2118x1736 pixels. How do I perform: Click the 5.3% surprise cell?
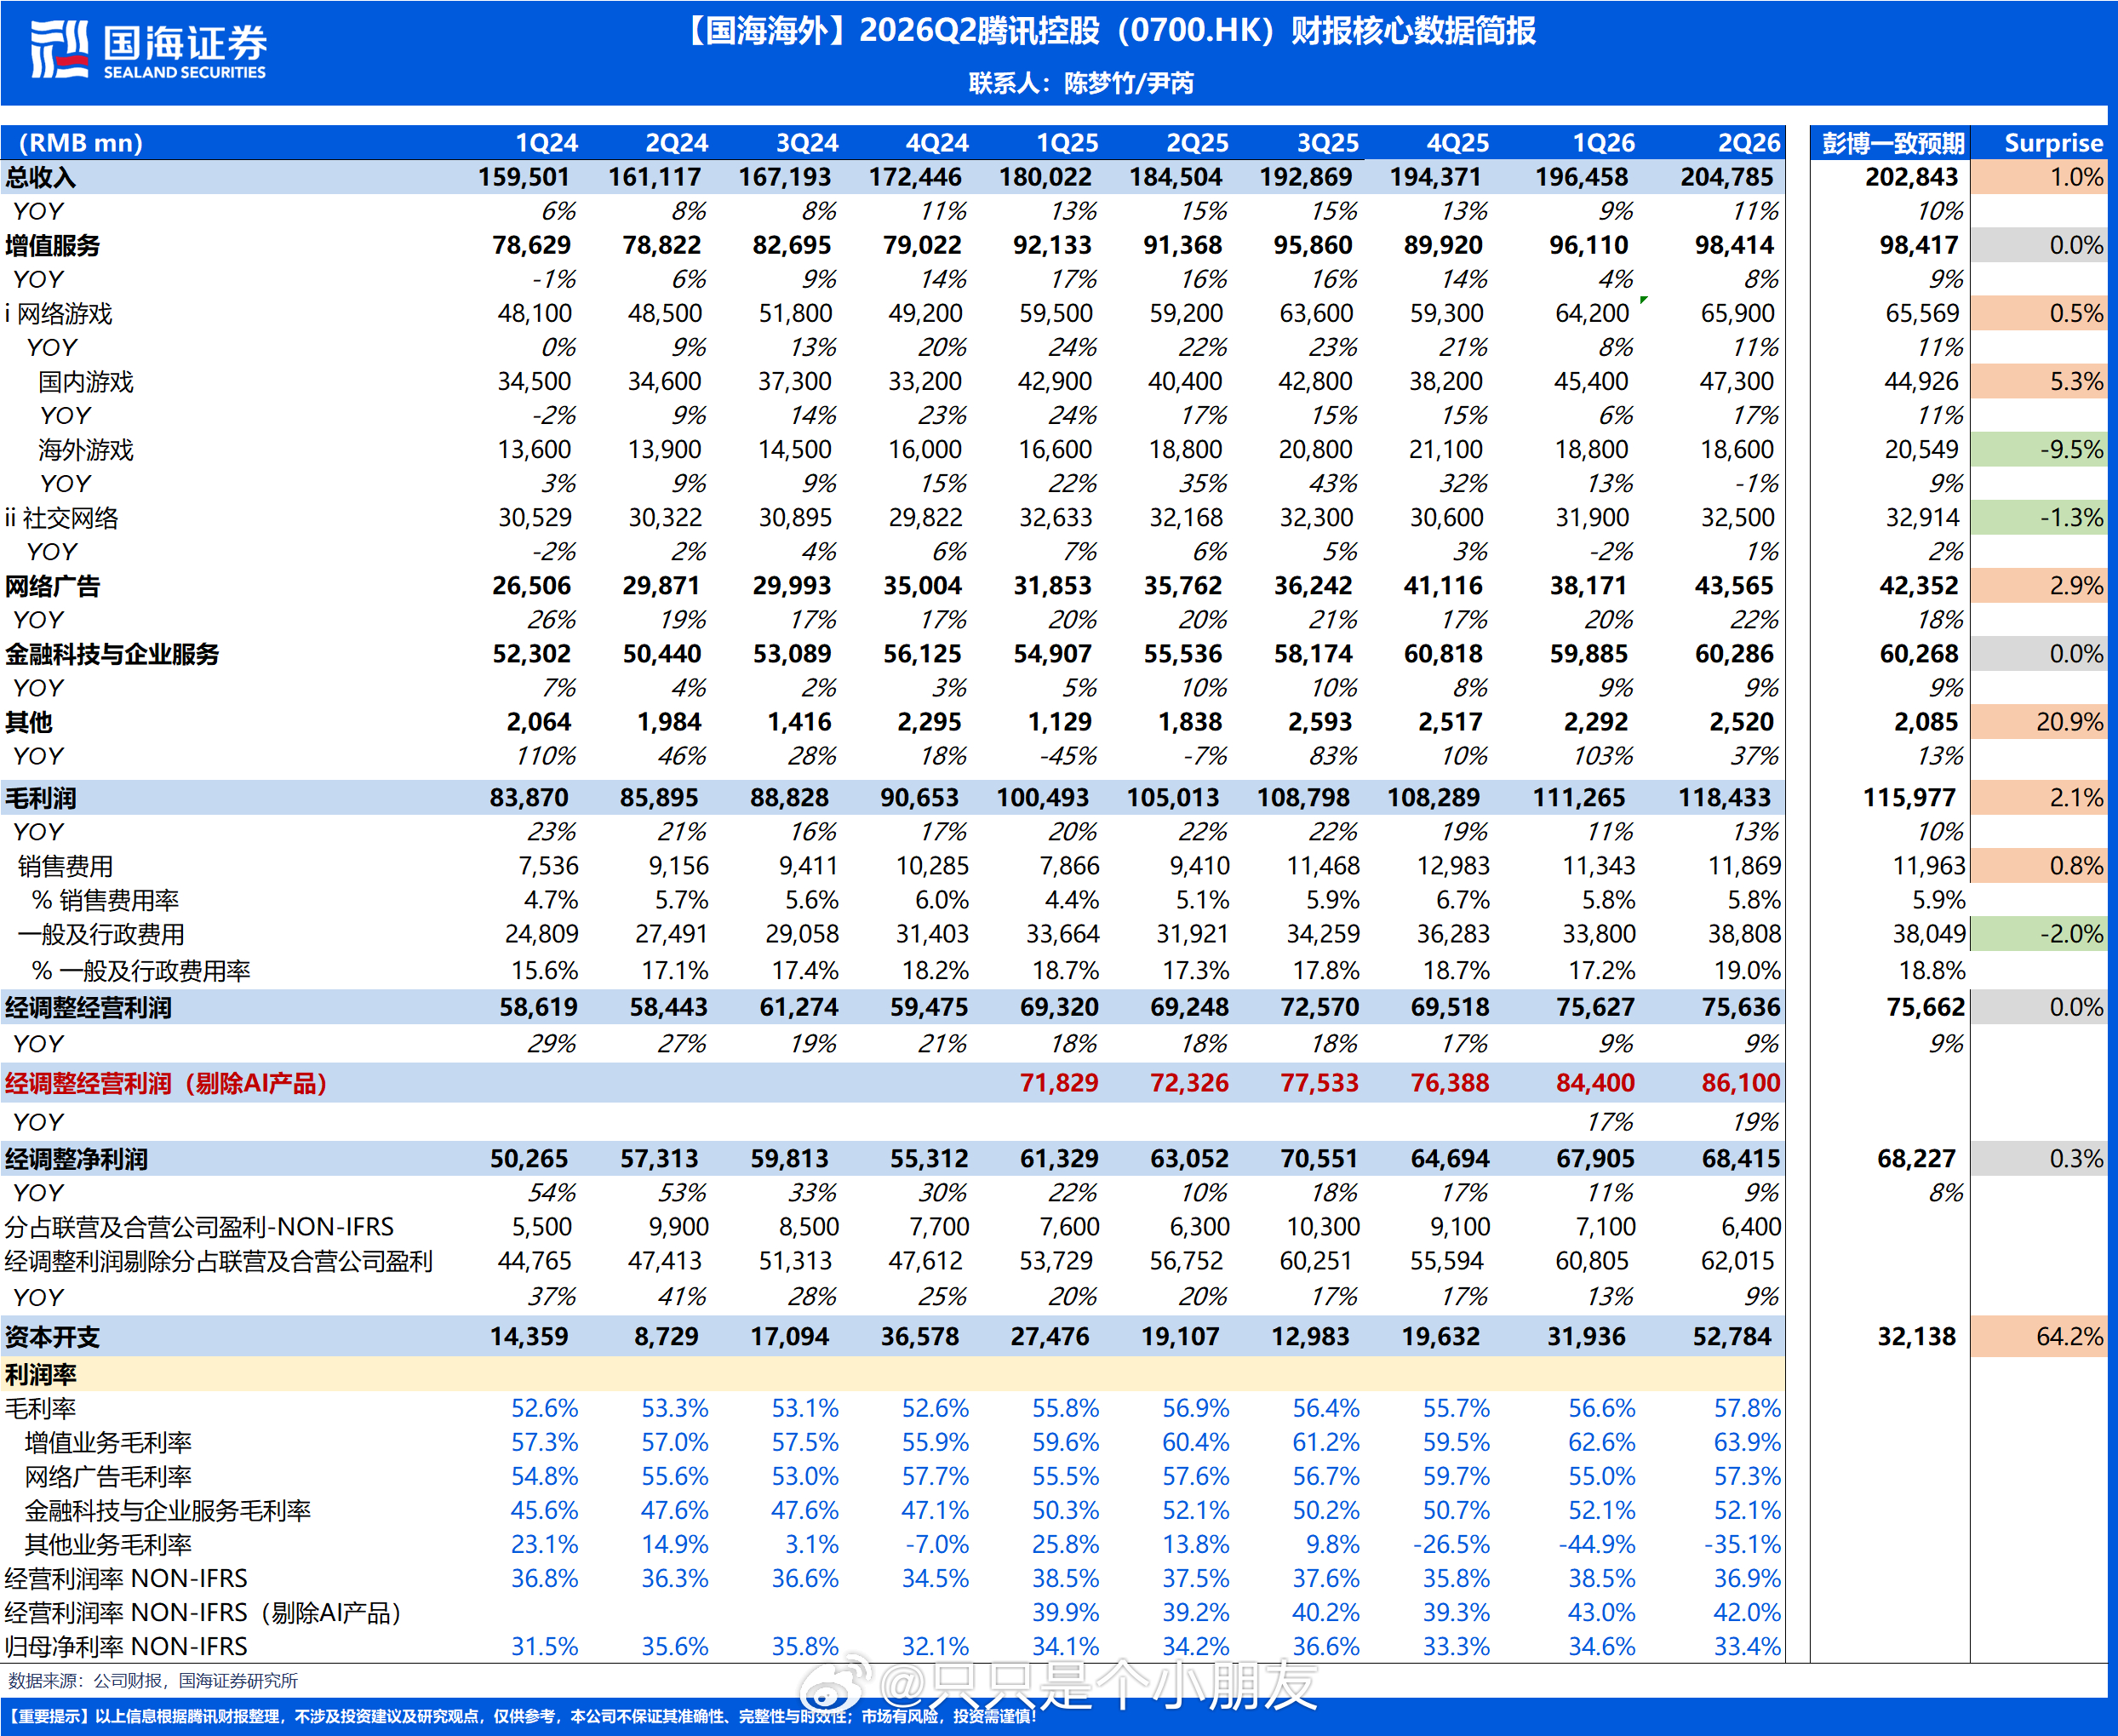pyautogui.click(x=2040, y=382)
